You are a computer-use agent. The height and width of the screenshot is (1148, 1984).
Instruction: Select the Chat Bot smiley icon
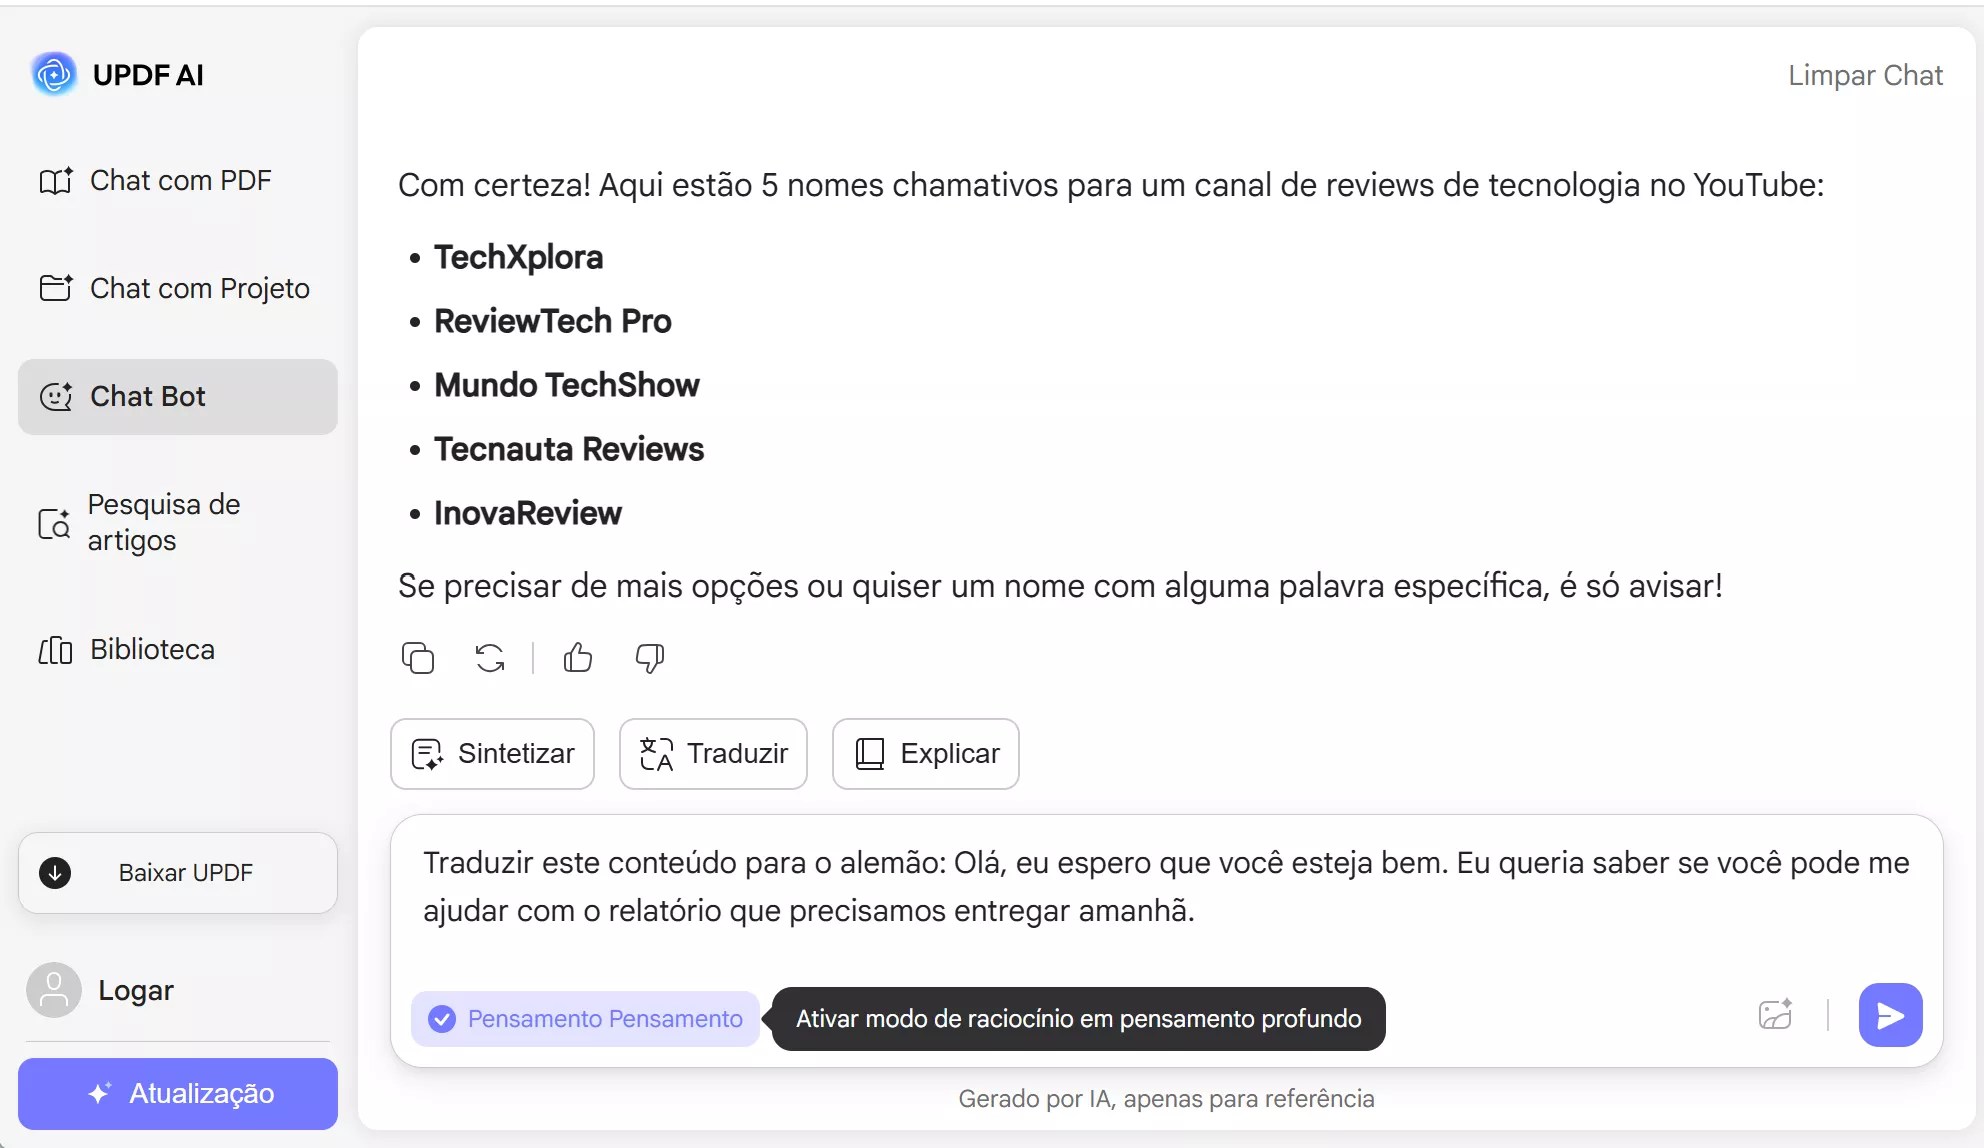click(x=56, y=396)
